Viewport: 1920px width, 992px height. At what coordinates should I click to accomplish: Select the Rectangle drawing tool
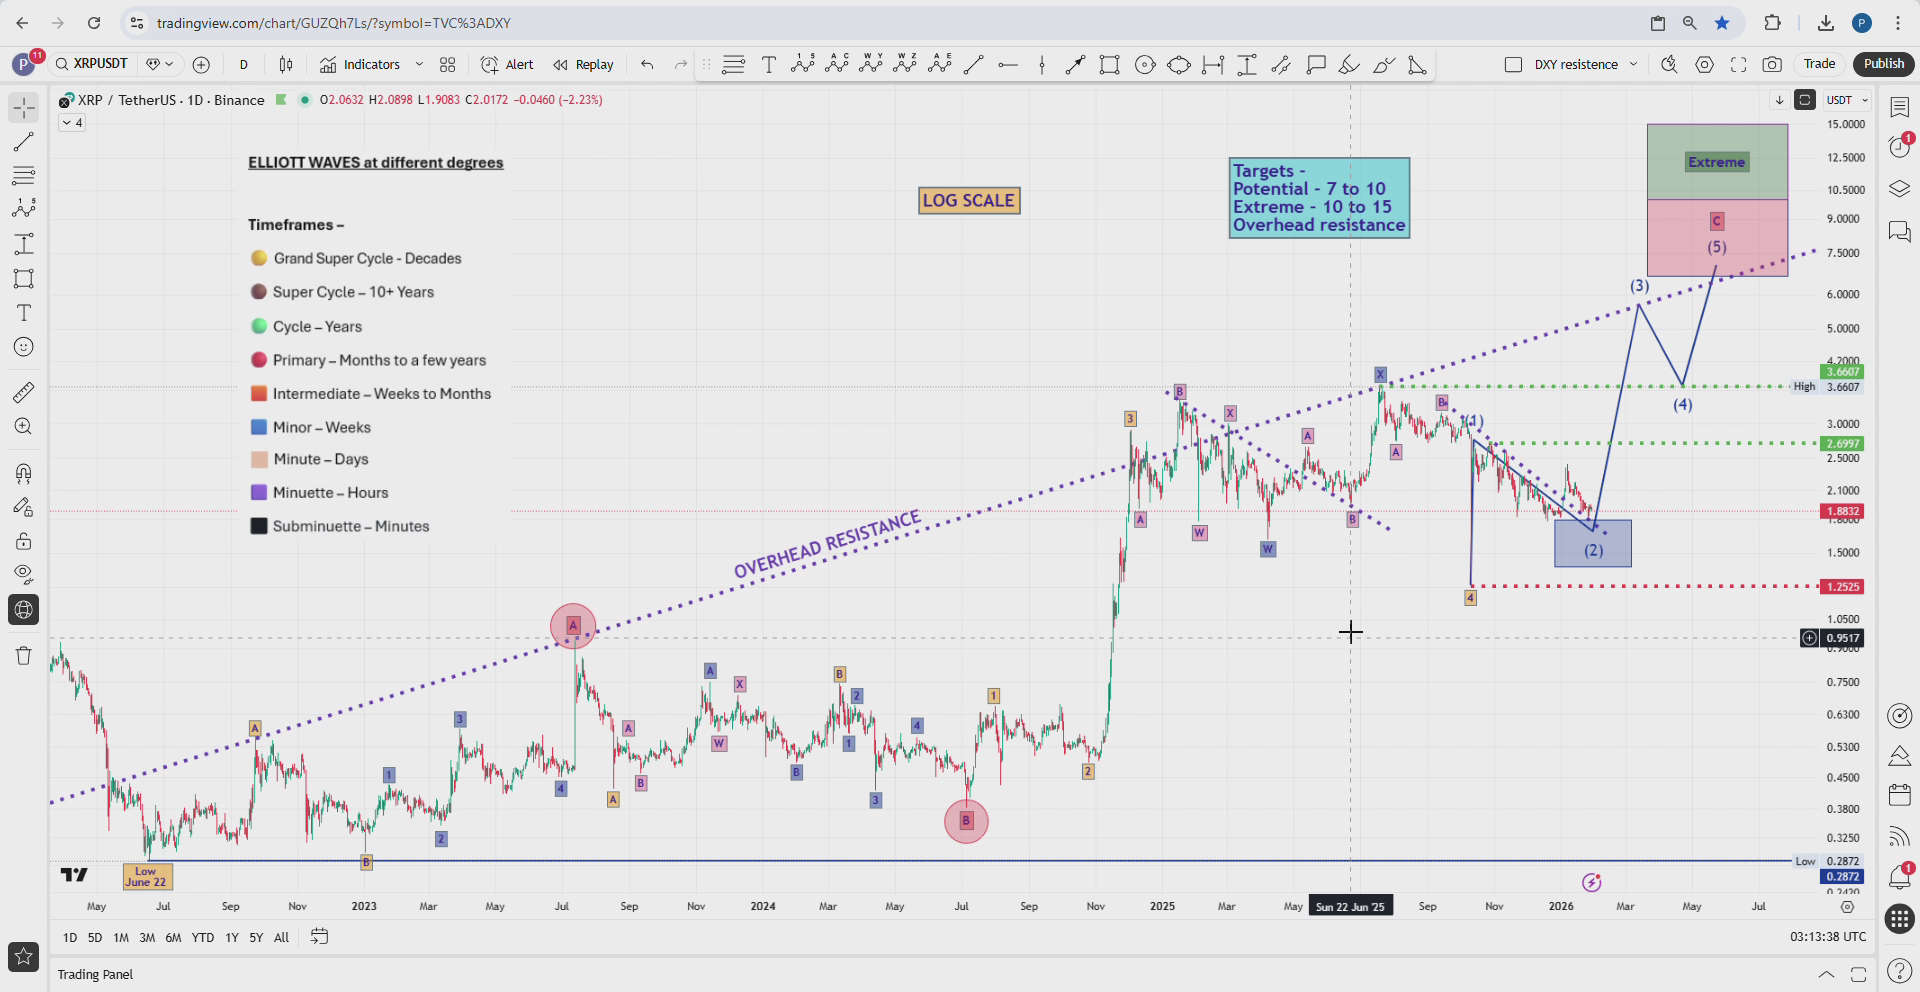(1110, 64)
